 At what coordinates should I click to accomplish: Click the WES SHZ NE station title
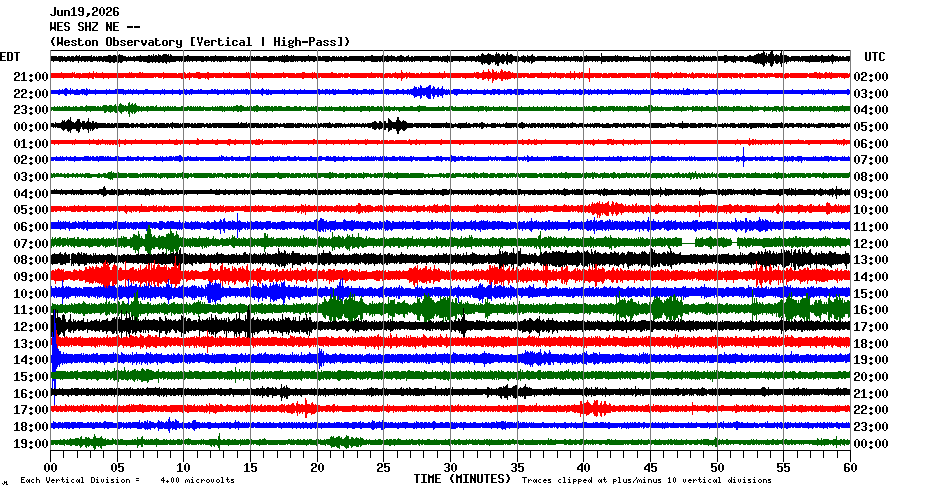tap(95, 27)
